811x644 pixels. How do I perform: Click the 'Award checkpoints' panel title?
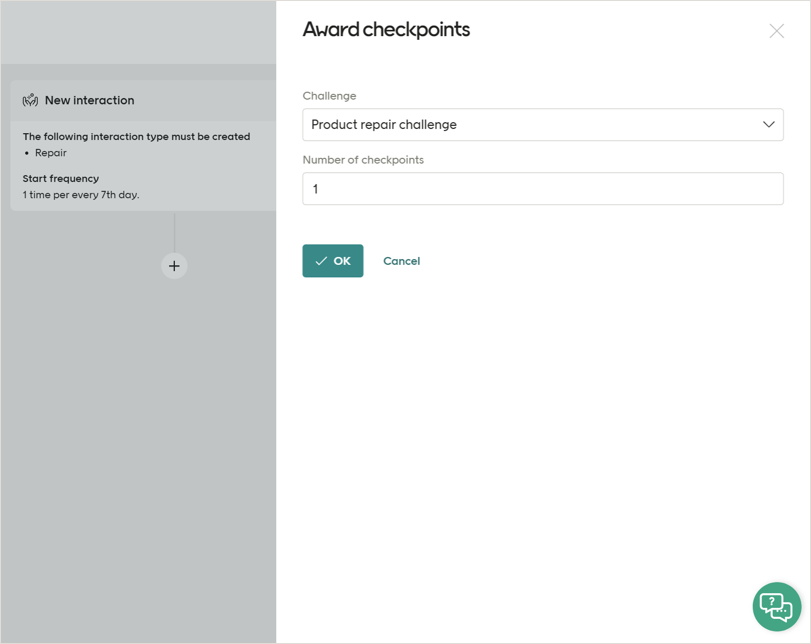tap(386, 30)
